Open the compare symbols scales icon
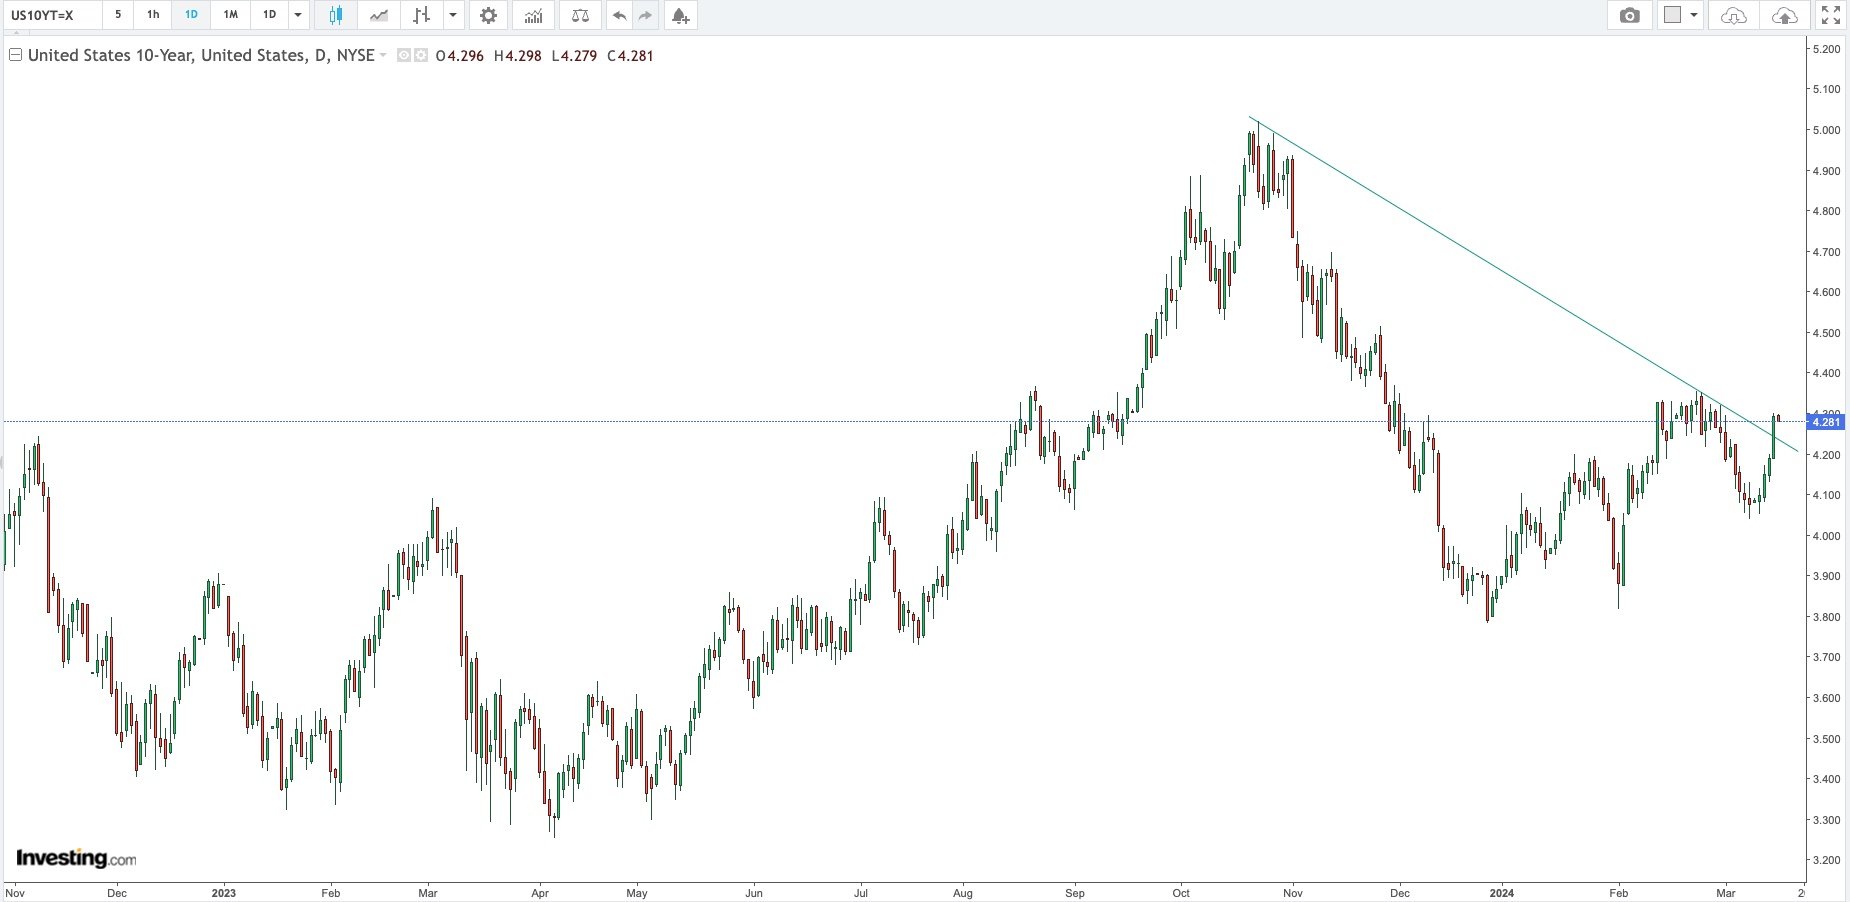The width and height of the screenshot is (1850, 902). pos(580,15)
